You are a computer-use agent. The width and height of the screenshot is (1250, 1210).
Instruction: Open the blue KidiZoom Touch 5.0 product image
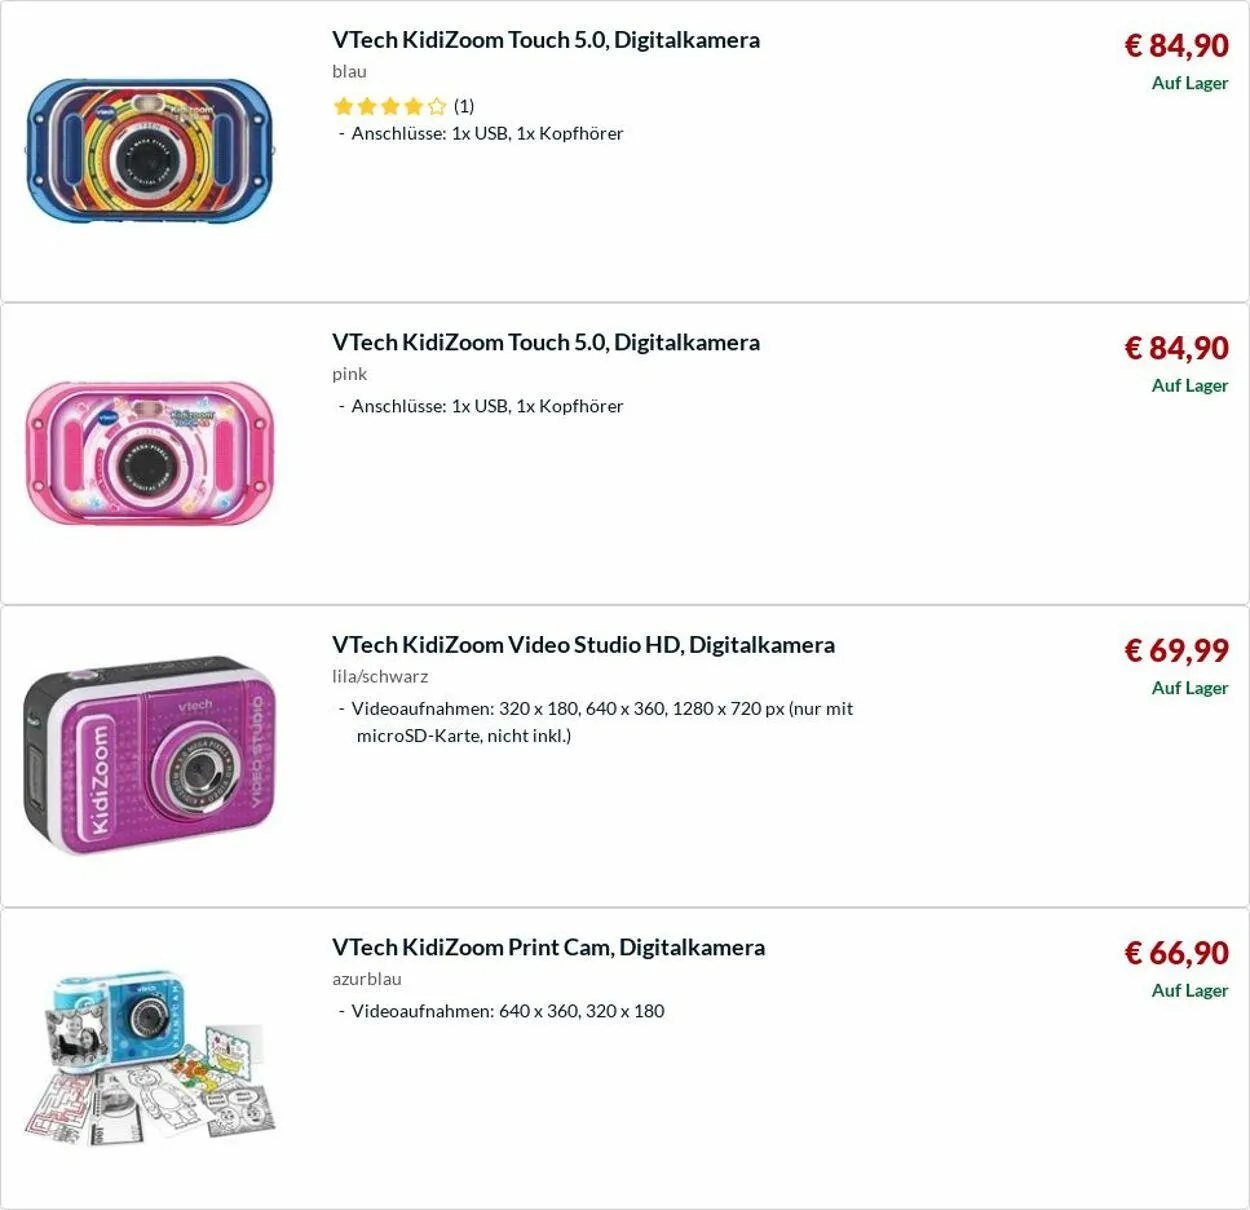tap(150, 151)
